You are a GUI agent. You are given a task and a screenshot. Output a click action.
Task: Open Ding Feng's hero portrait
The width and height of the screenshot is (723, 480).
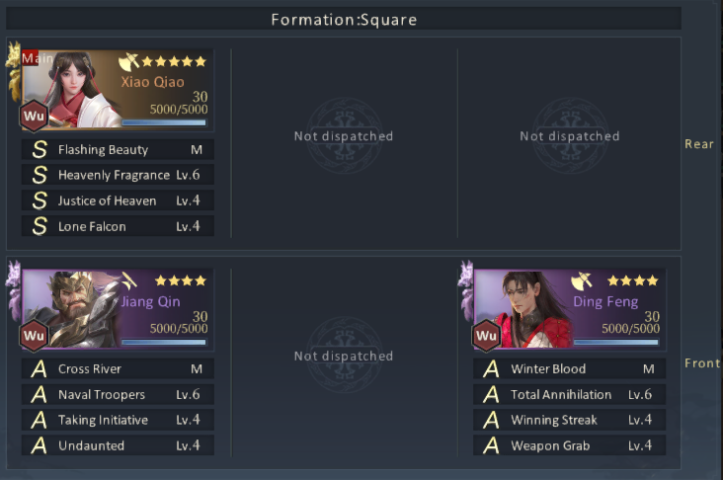coord(522,308)
